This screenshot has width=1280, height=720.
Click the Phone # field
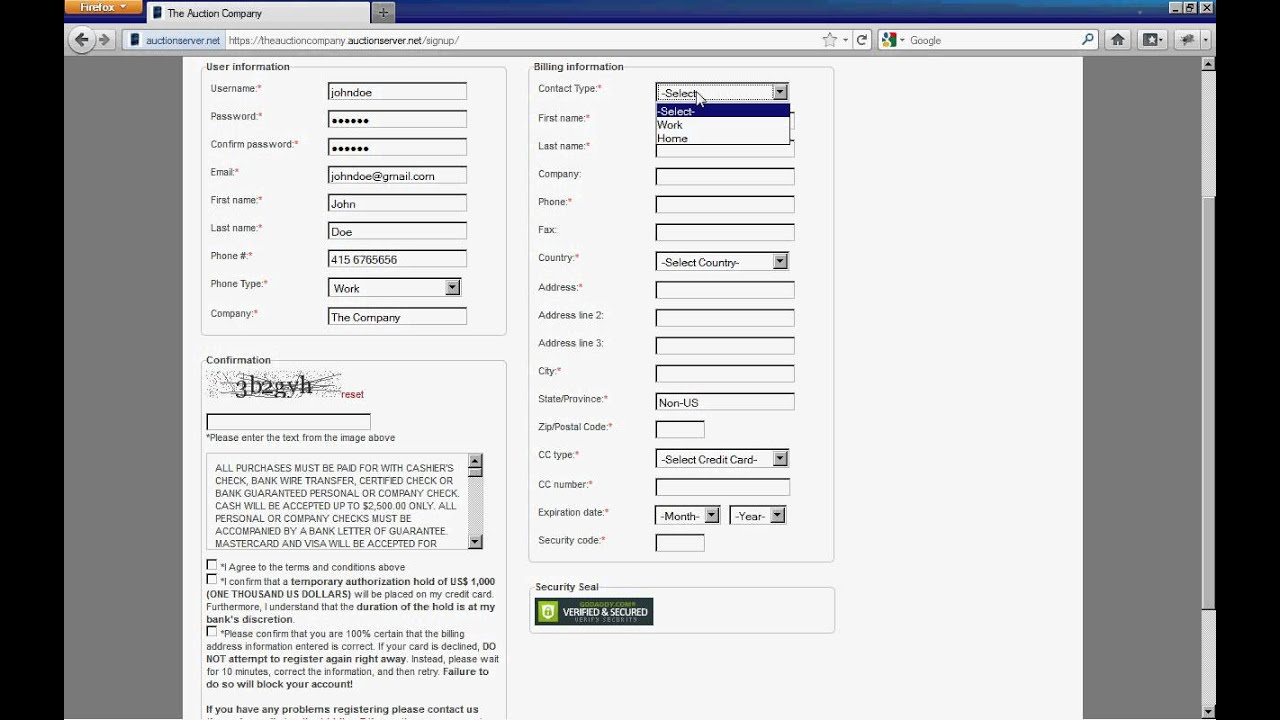[x=397, y=259]
